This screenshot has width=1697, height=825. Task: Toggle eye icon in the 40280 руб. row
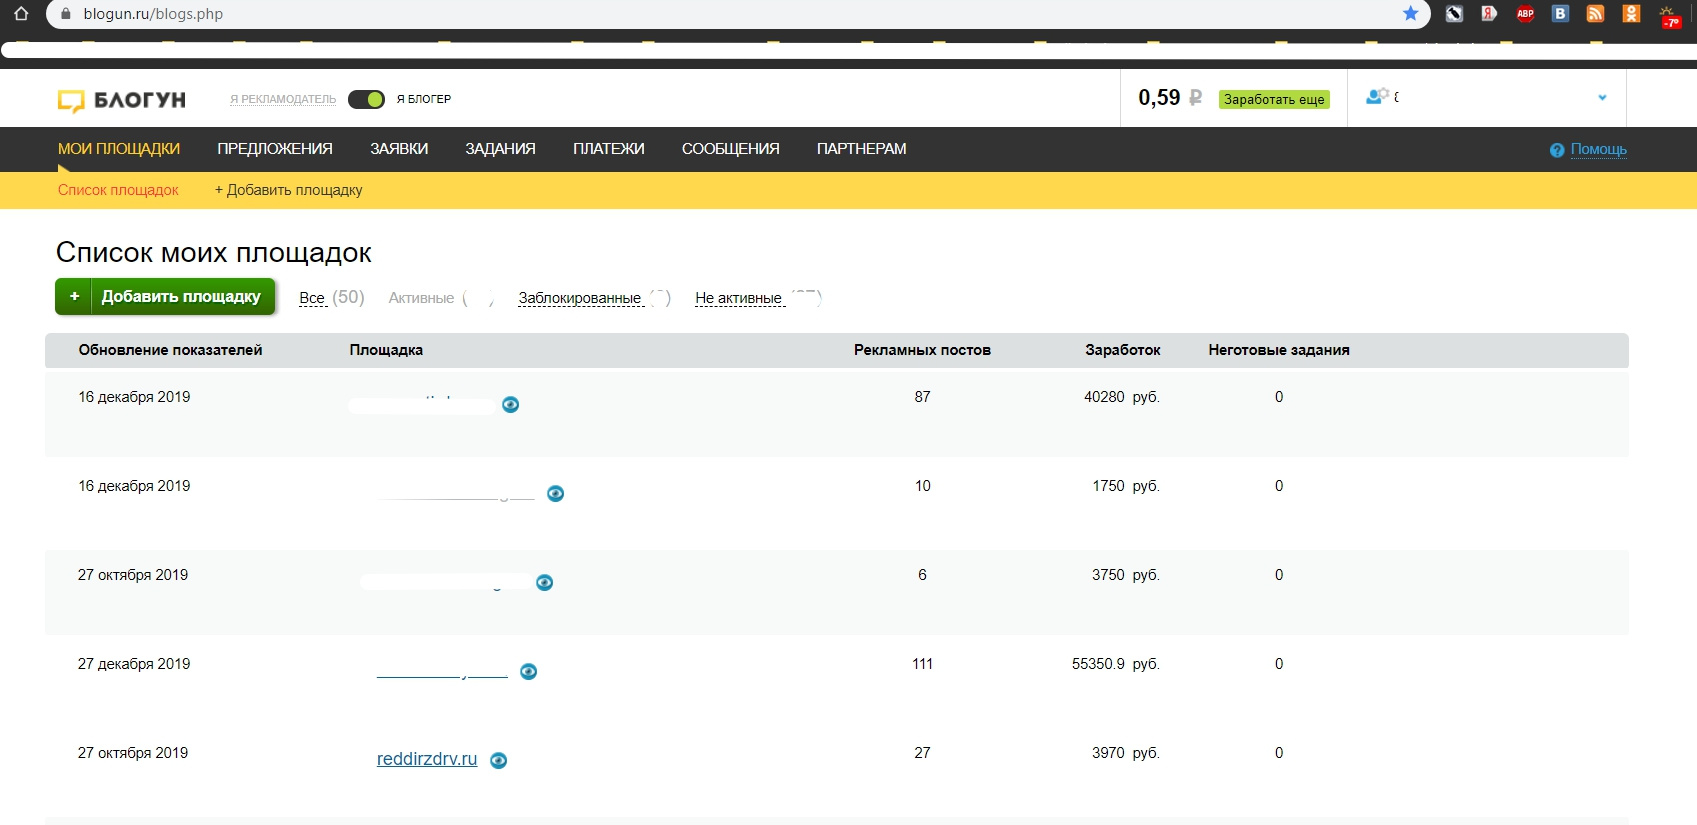[x=511, y=404]
